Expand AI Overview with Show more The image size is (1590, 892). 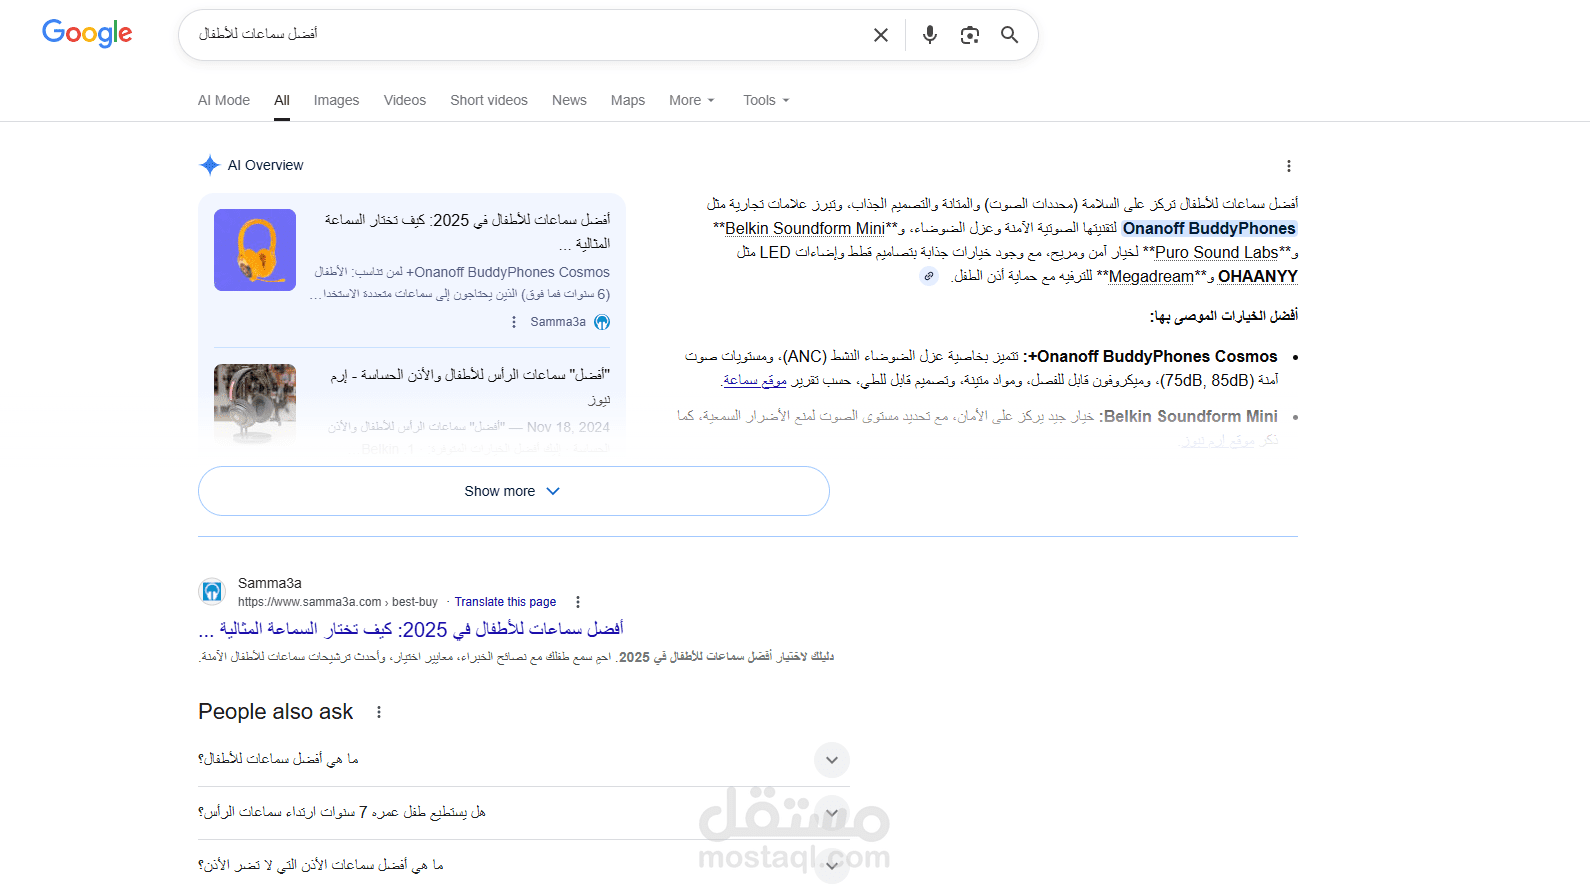514,491
